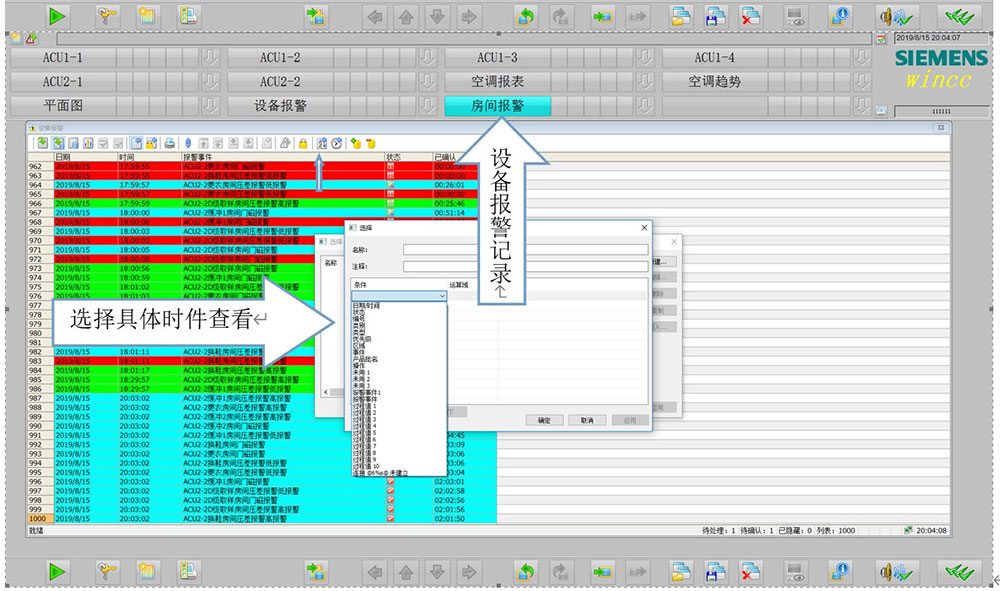Image resolution: width=1000 pixels, height=591 pixels.
Task: Show the short-term archive list in alarm toolbar
Action: point(58,143)
